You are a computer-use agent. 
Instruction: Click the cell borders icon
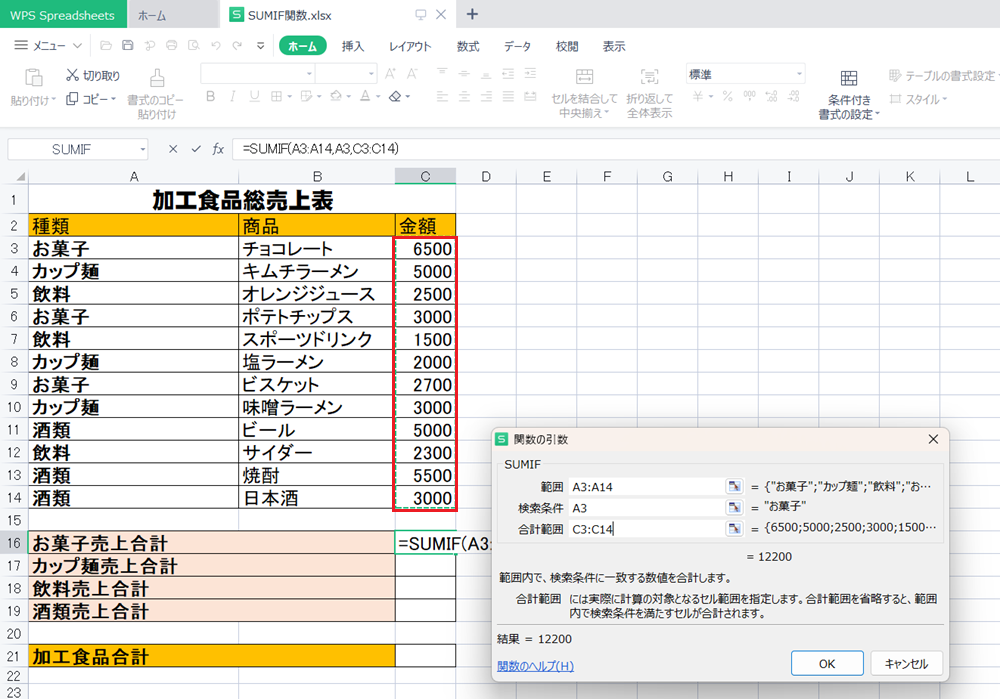(x=276, y=96)
